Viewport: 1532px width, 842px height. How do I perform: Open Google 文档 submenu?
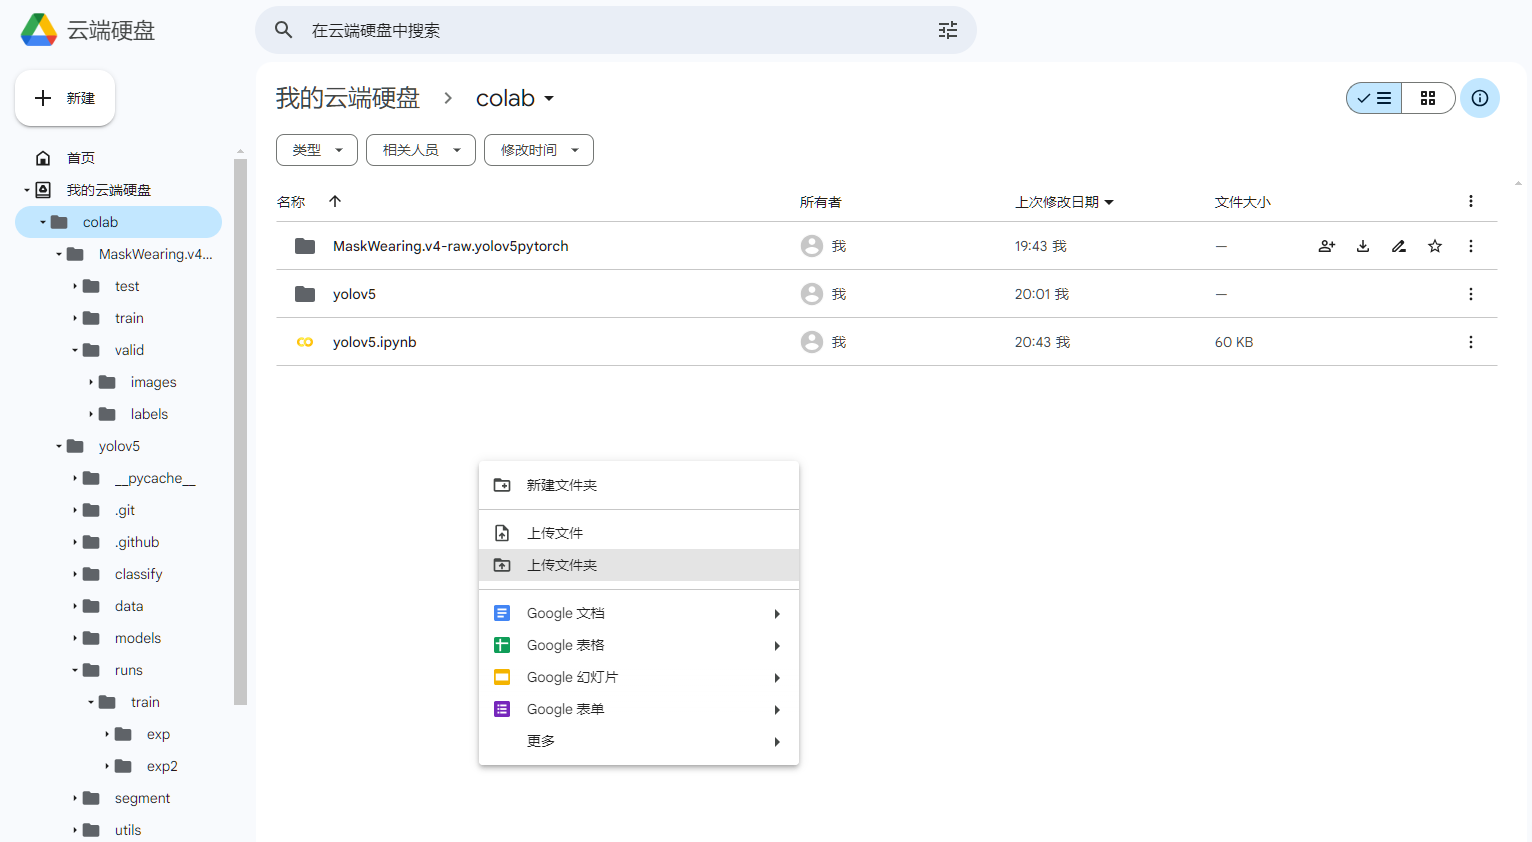[639, 613]
